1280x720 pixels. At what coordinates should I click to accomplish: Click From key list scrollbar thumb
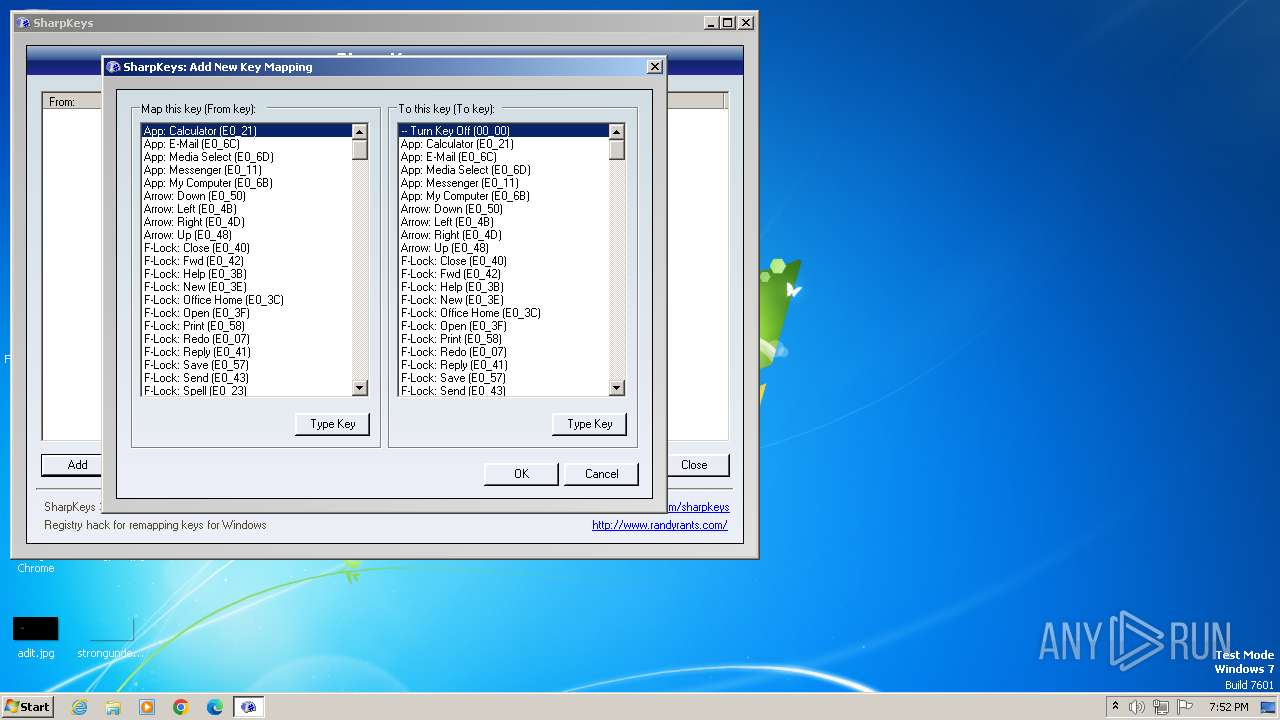[360, 149]
